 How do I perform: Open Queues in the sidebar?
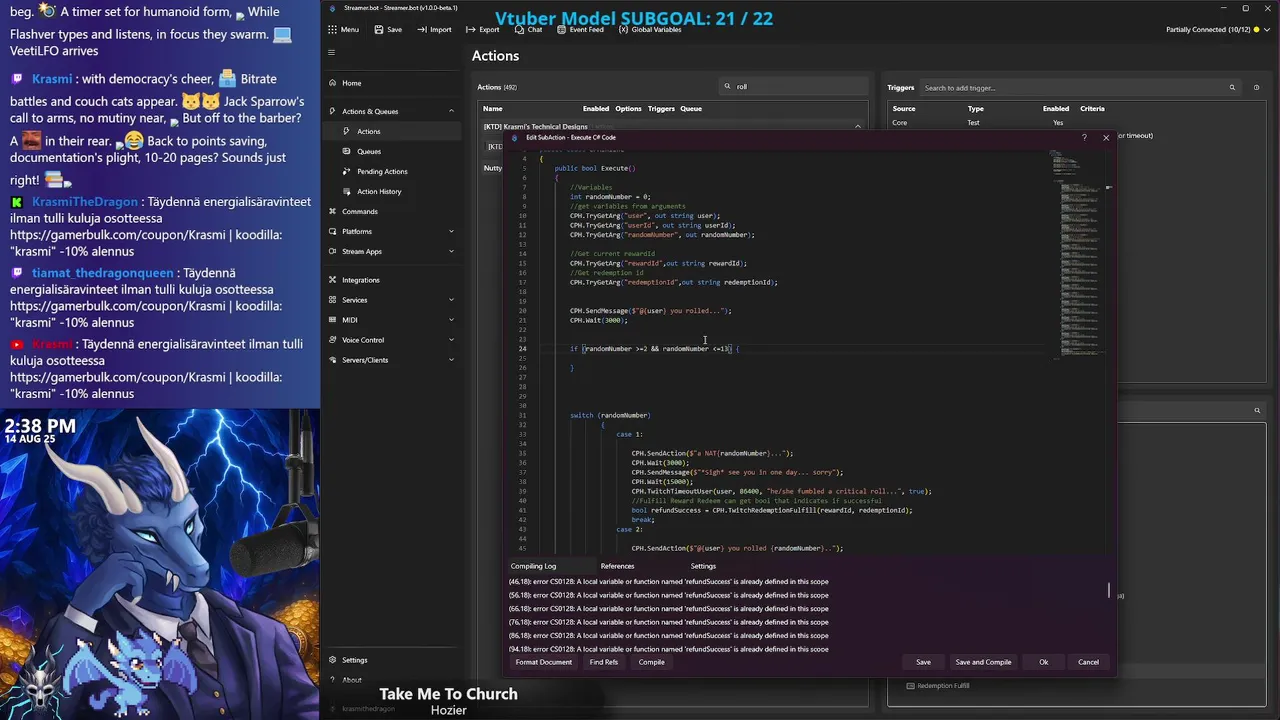pyautogui.click(x=368, y=151)
